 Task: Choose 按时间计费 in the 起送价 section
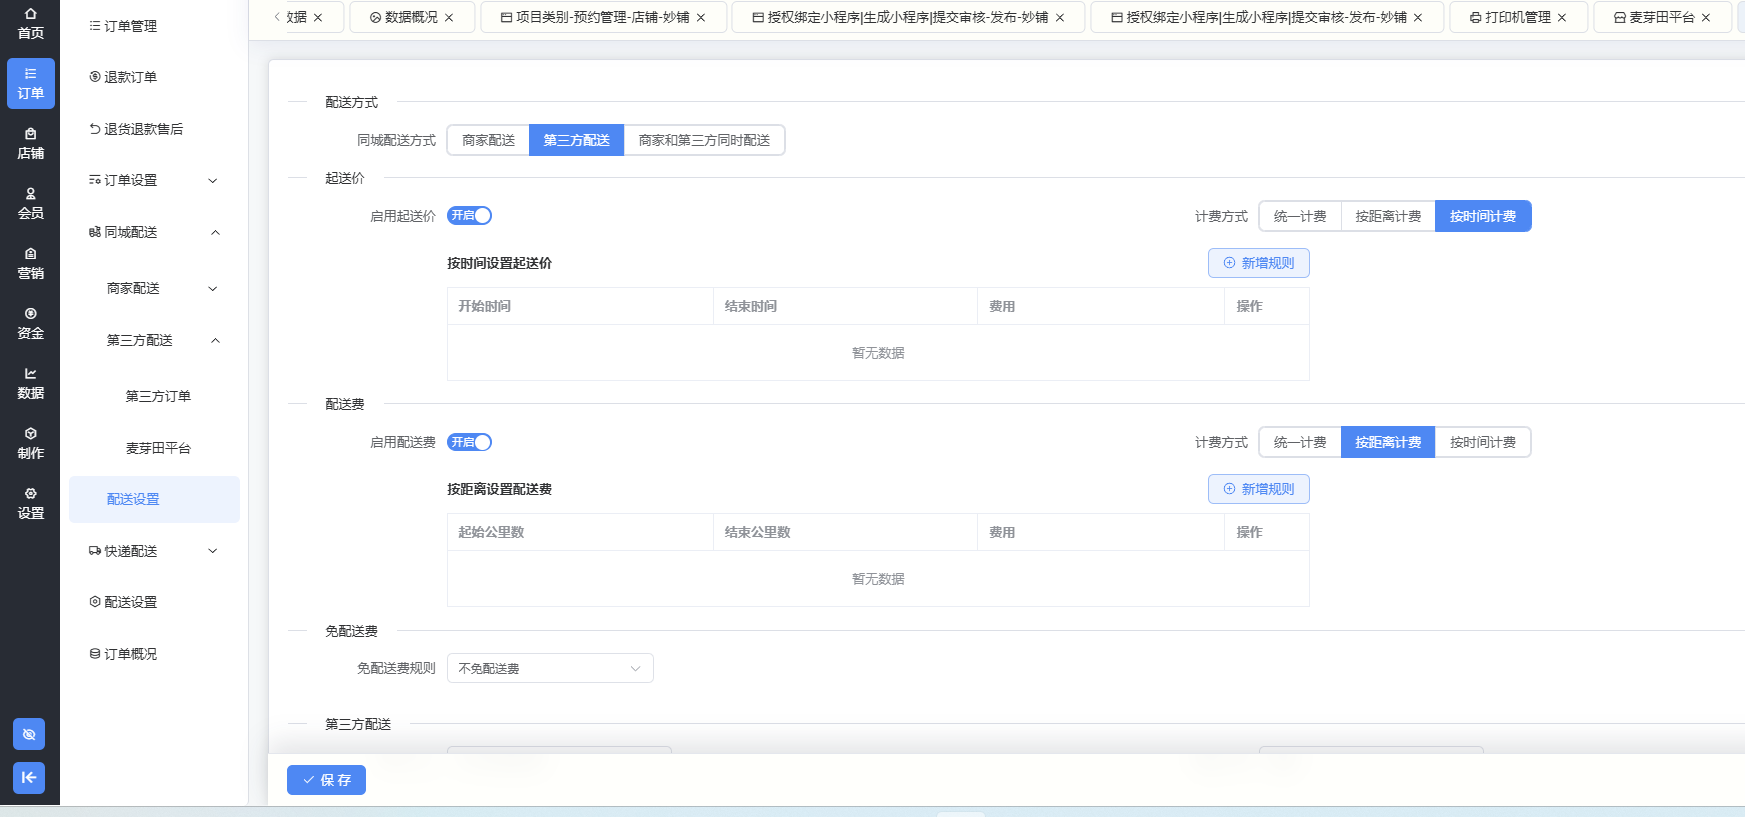point(1483,216)
